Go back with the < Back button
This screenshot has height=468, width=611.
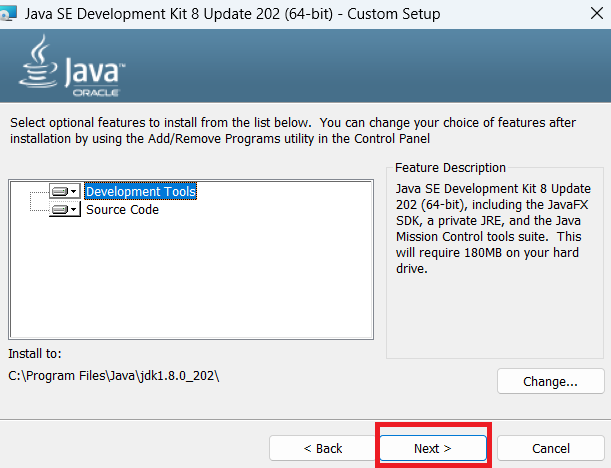coord(323,448)
